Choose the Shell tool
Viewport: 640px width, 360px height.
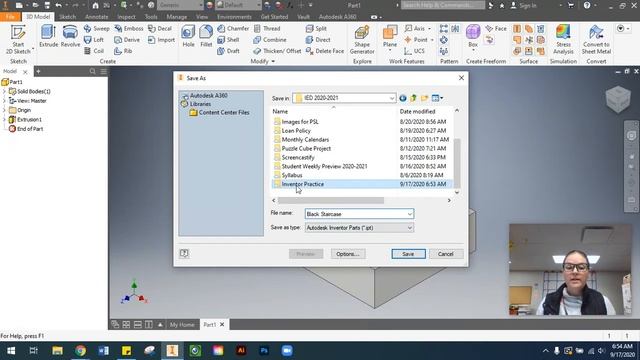[228, 40]
